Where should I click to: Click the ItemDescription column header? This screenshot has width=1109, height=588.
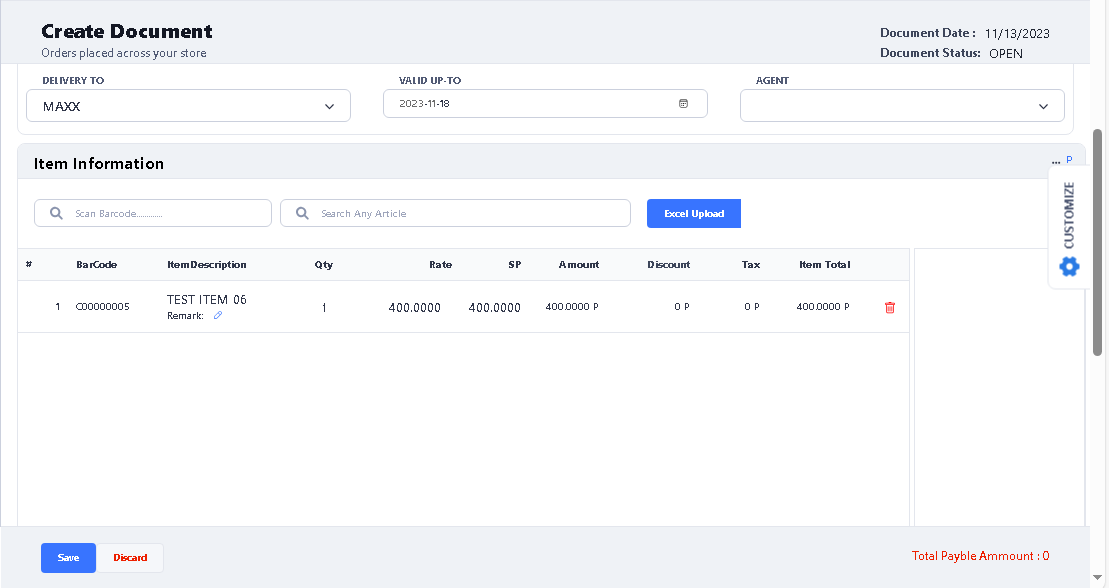click(x=207, y=265)
